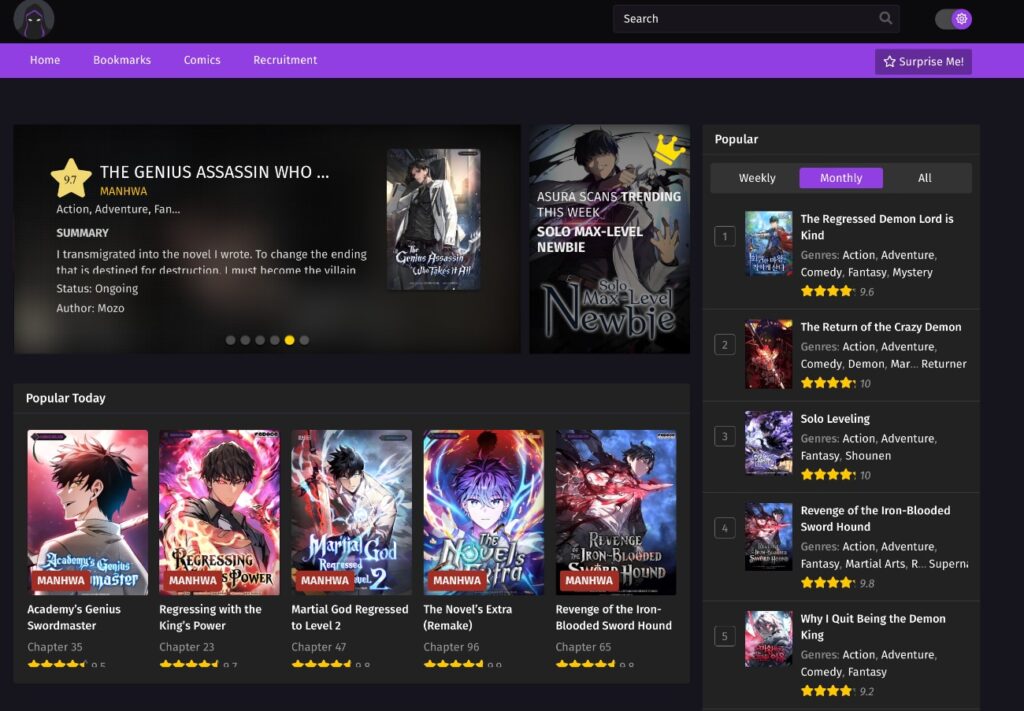Screen dimensions: 1024x711
Task: Click the Solo Max-Level Newbie trending banner
Action: (x=609, y=239)
